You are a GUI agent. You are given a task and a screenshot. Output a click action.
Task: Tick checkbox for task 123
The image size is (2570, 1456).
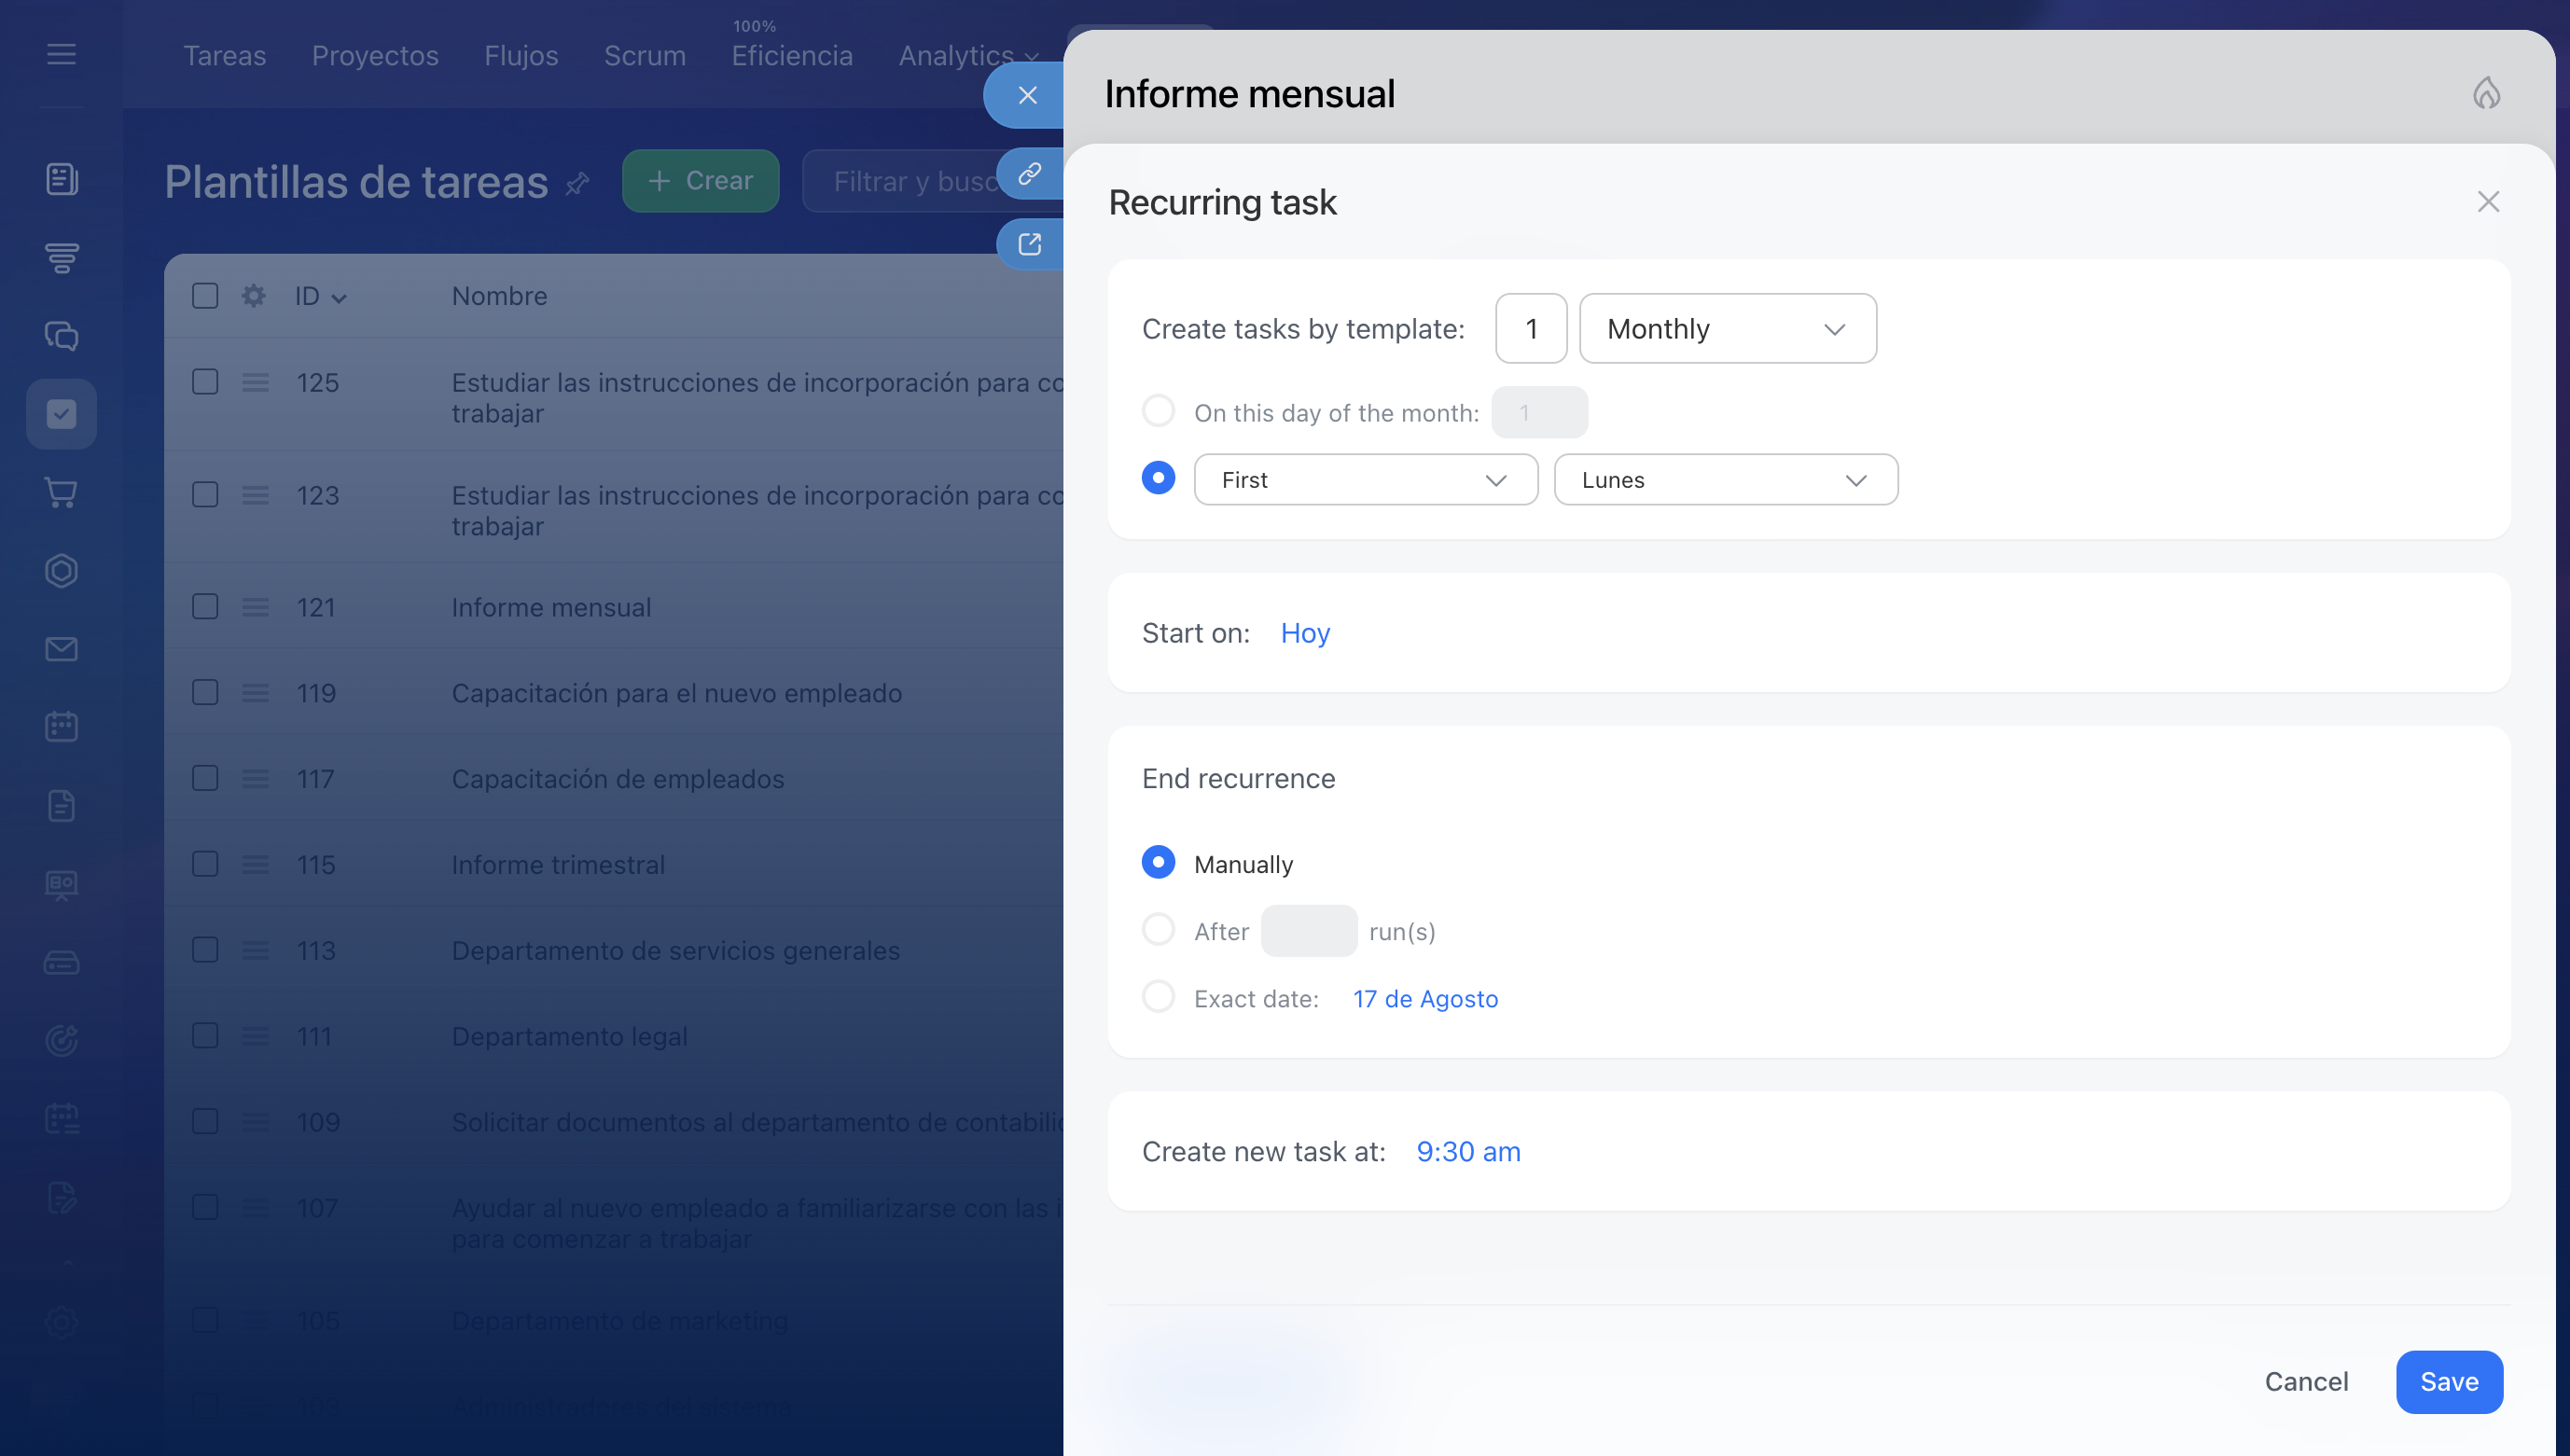pos(205,495)
